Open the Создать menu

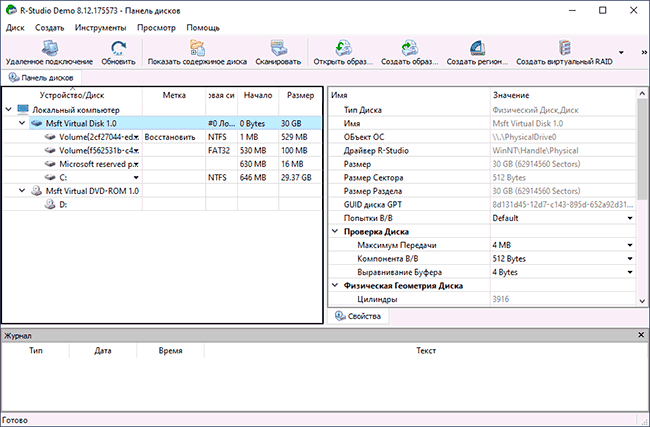click(x=49, y=28)
